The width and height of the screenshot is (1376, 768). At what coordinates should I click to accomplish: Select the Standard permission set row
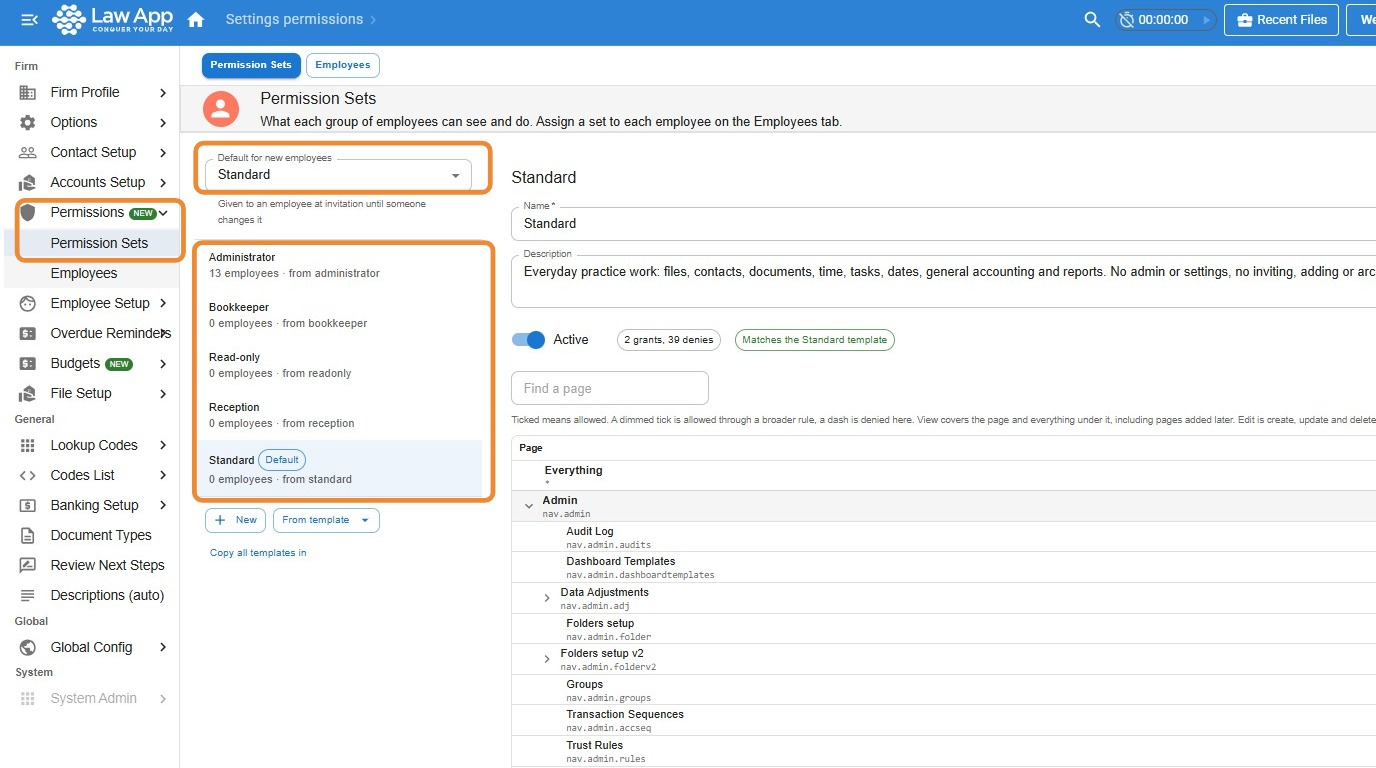point(339,468)
